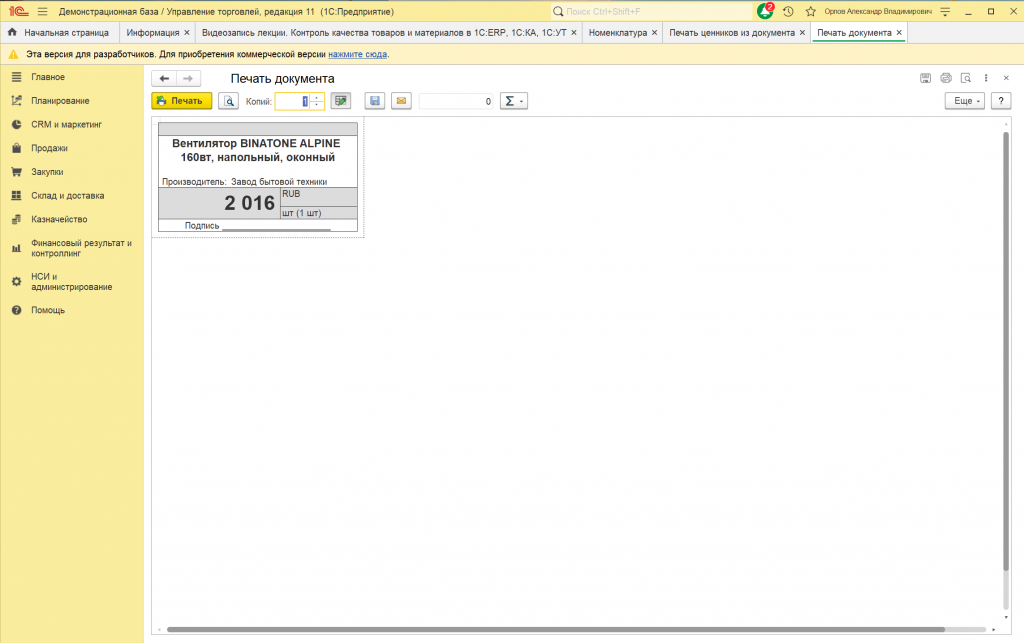This screenshot has height=643, width=1024.
Task: Close the Печать документа tab
Action: pos(899,33)
